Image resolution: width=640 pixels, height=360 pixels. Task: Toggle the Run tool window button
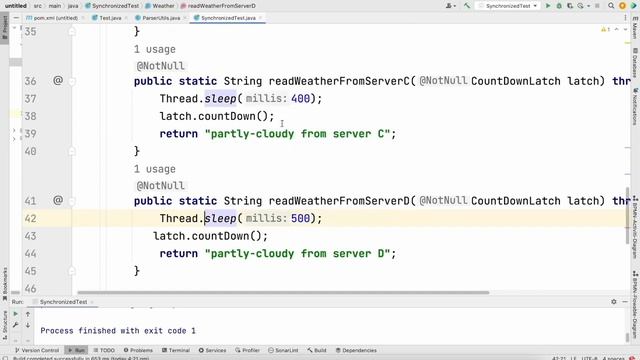[76, 350]
